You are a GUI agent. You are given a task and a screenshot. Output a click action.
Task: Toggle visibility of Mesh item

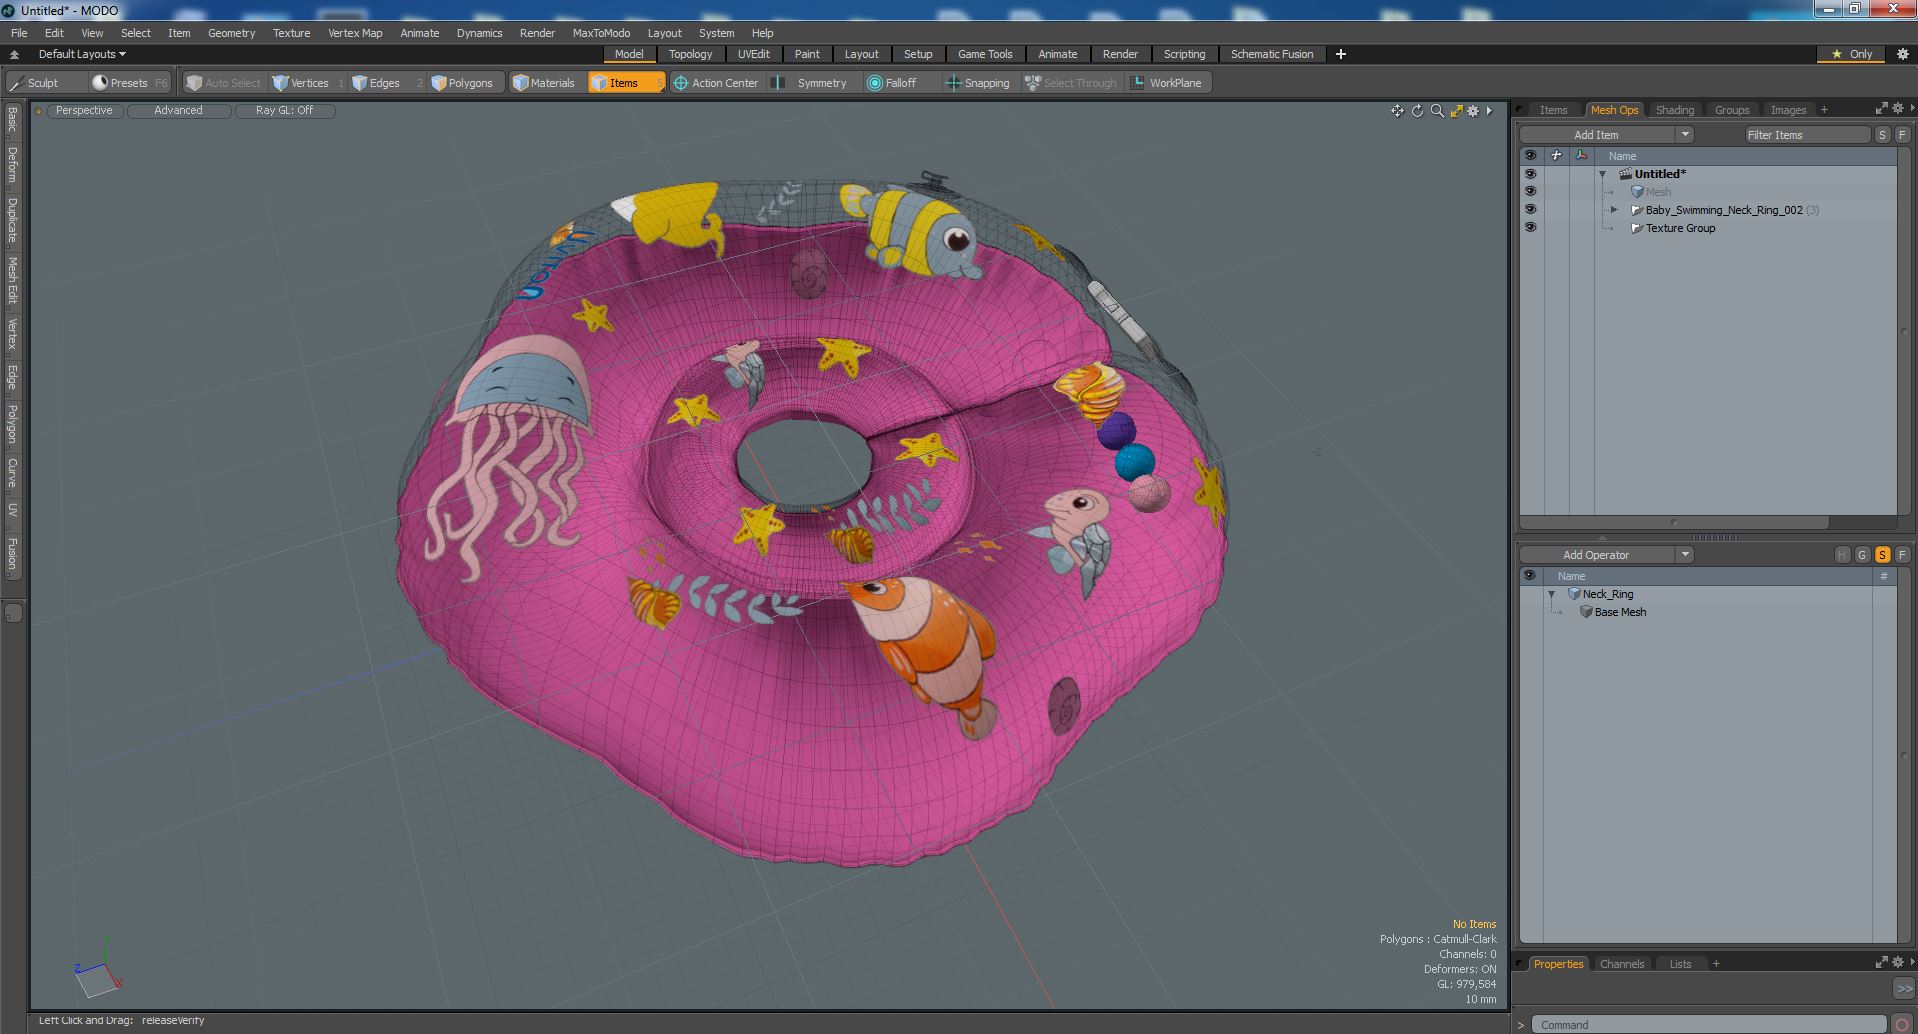(x=1530, y=192)
